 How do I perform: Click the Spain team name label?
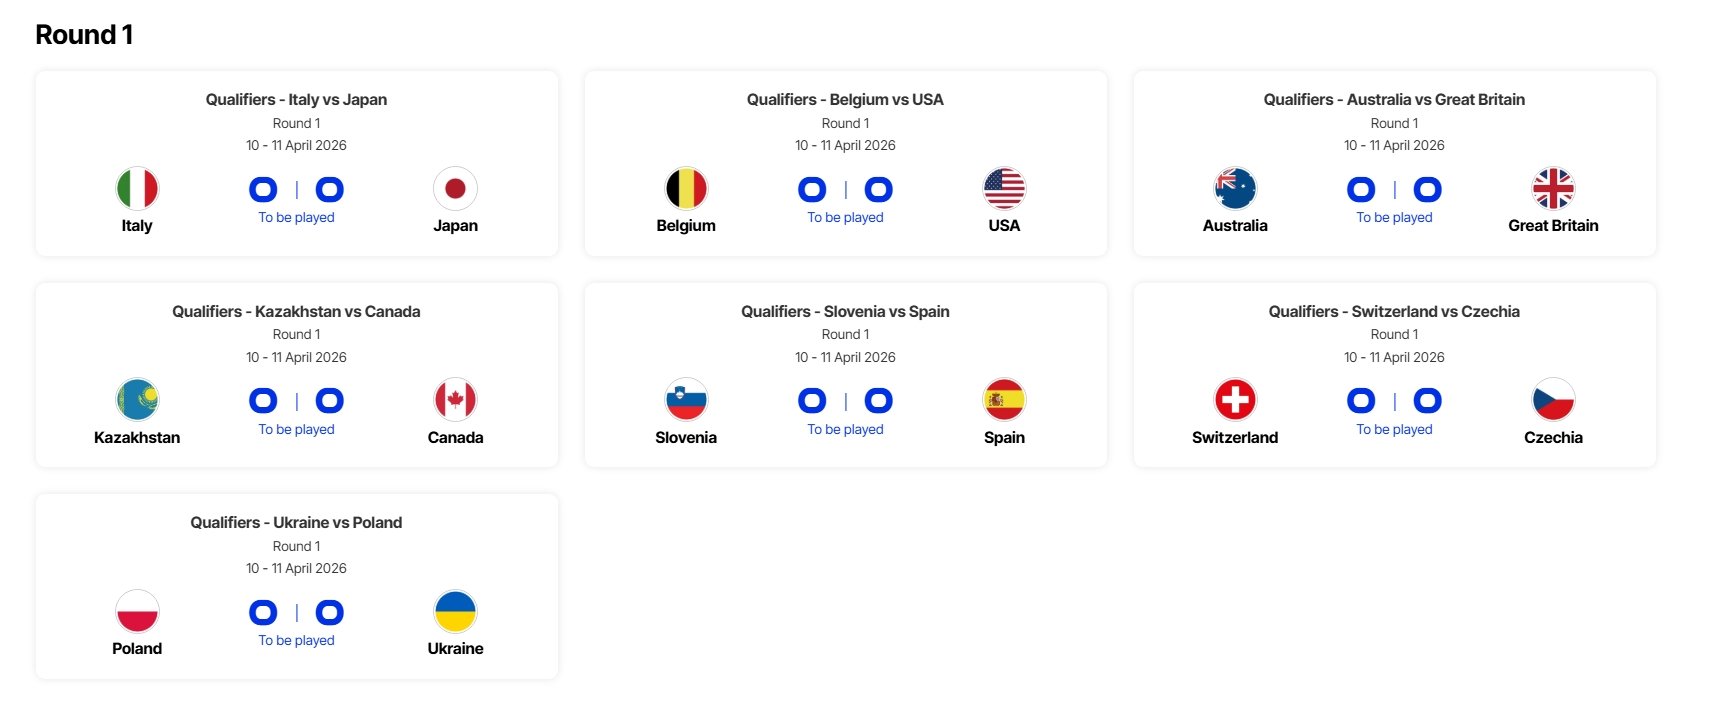coord(1004,437)
